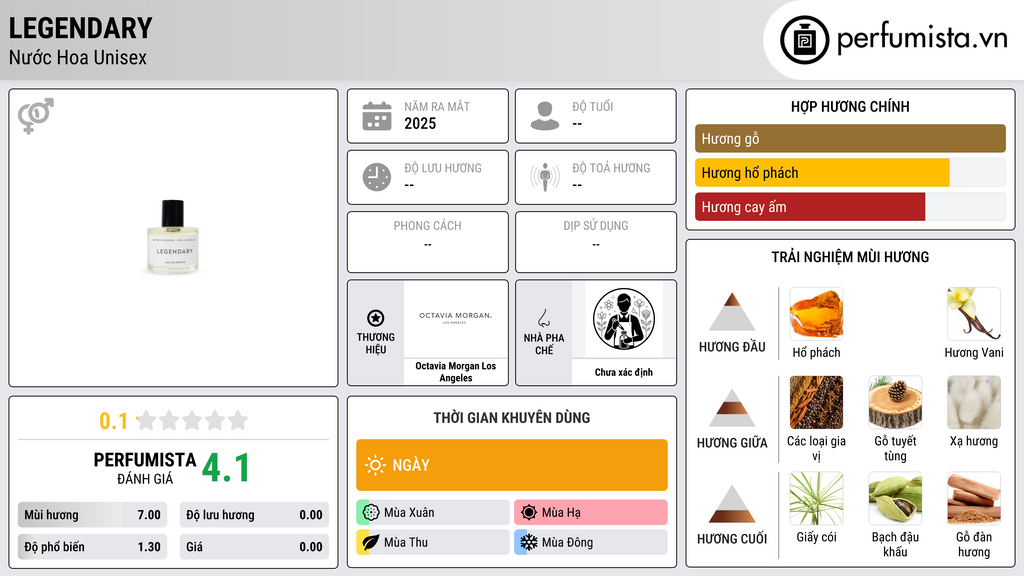This screenshot has width=1024, height=576.
Task: Click the sun icon beside Ngày
Action: point(375,465)
